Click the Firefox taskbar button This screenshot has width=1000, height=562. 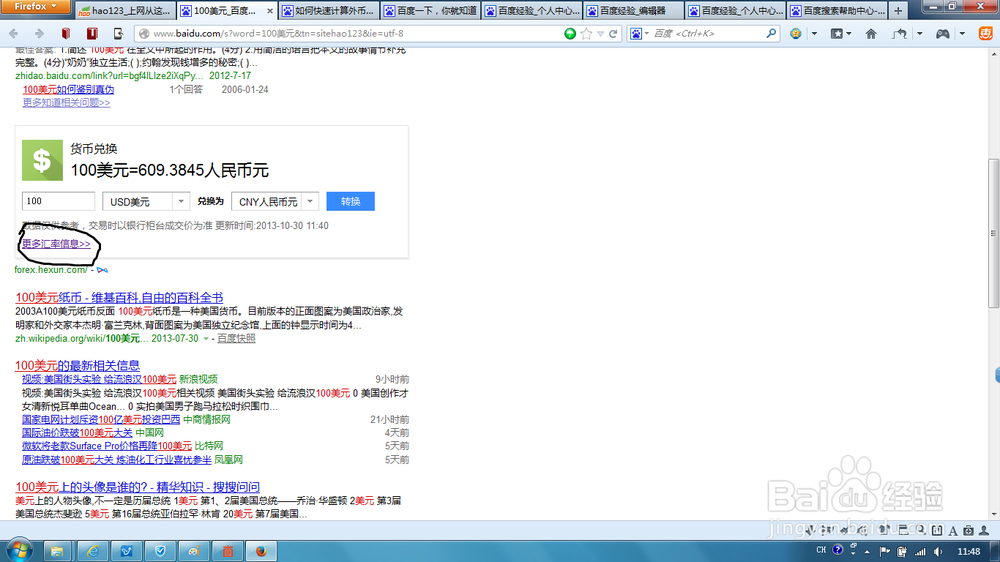[x=261, y=551]
